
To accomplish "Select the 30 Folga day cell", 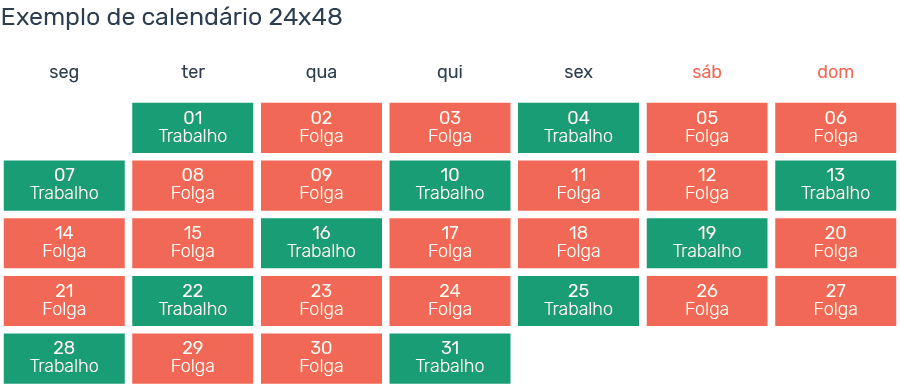I will (321, 359).
